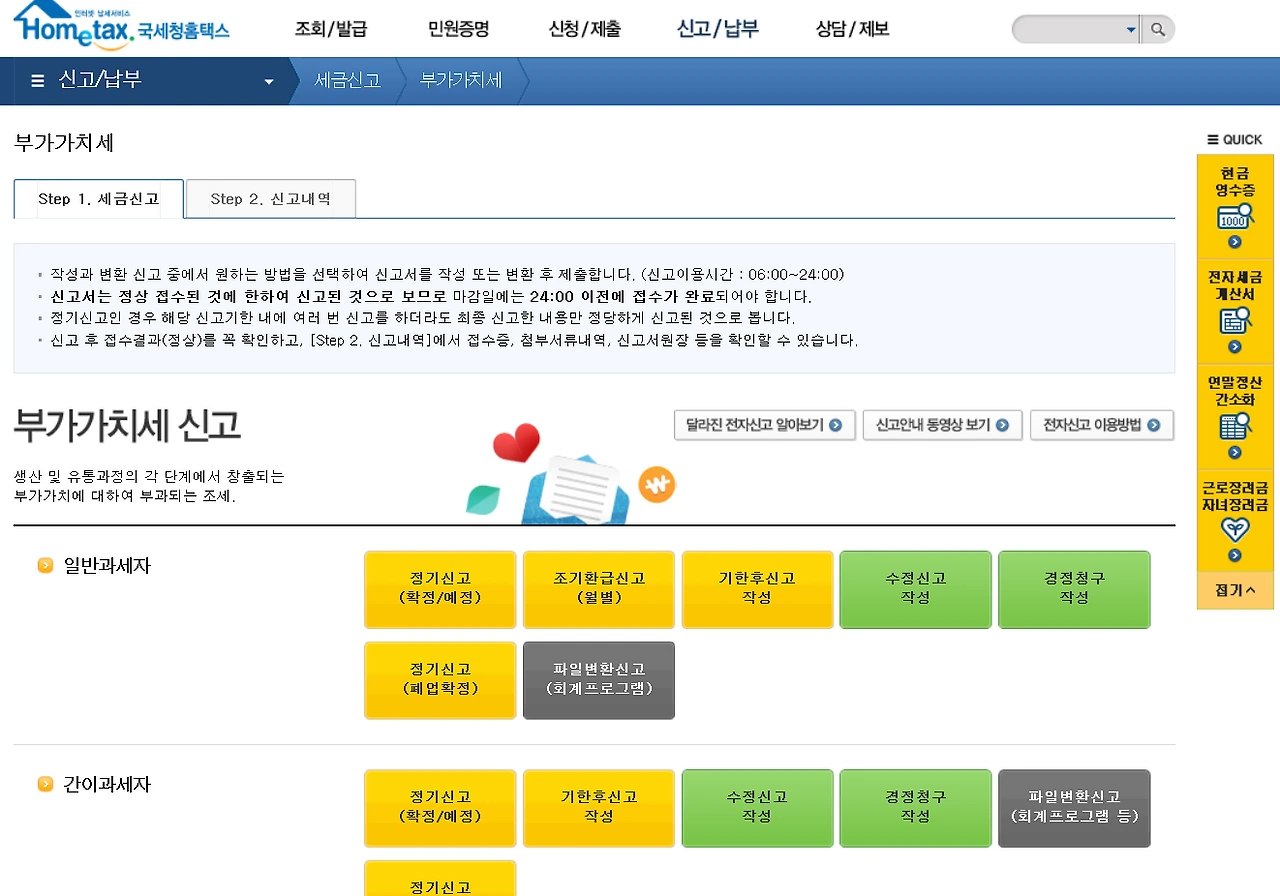Viewport: 1280px width, 896px height.
Task: Open the 상담/제보 menu
Action: click(852, 29)
